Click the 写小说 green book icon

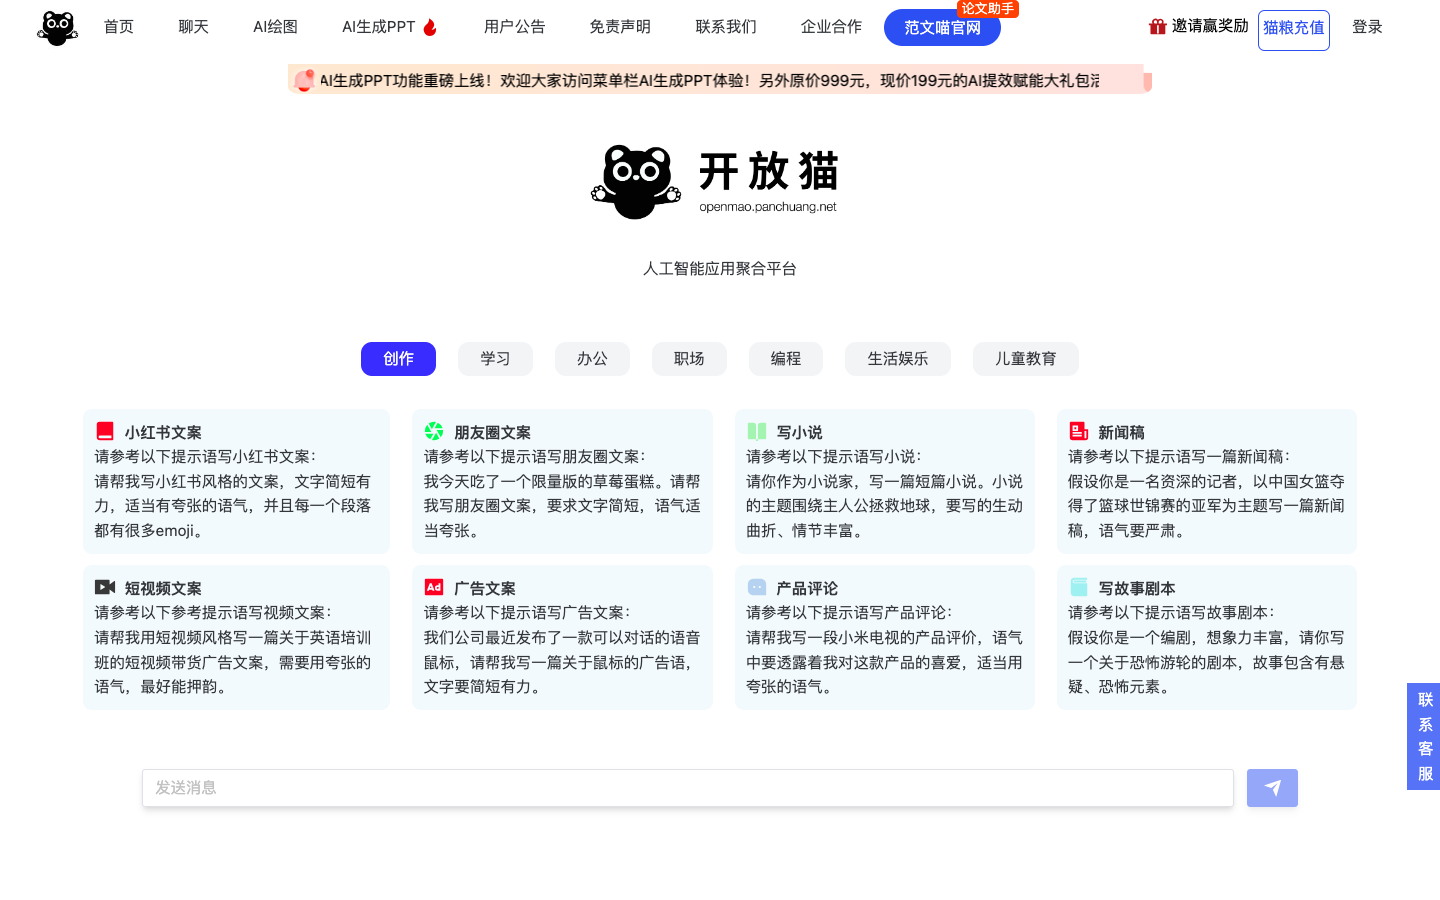[757, 431]
